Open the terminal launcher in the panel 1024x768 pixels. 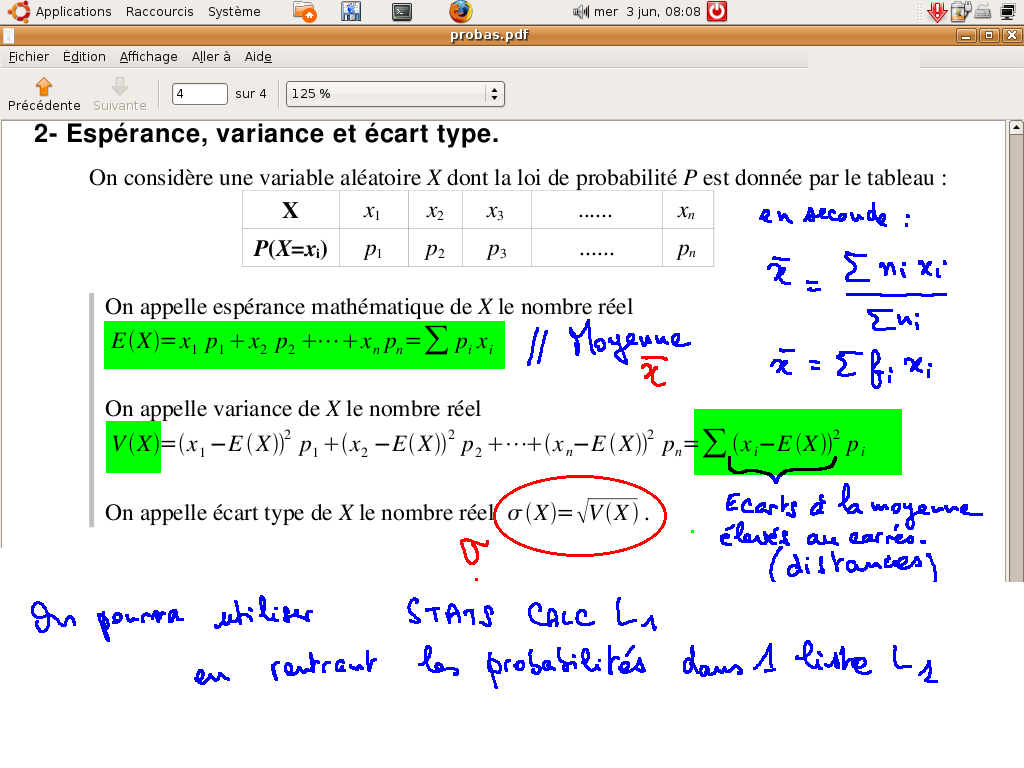402,11
